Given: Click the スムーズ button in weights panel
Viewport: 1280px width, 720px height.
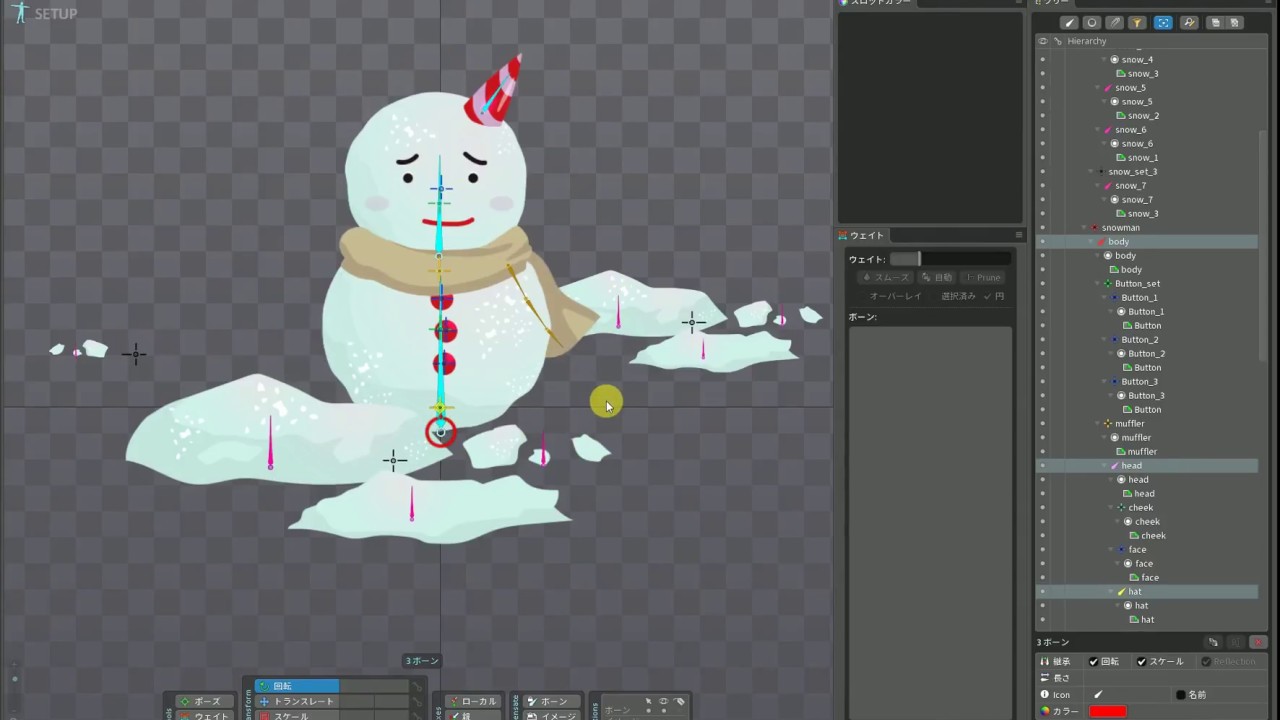Looking at the screenshot, I should click(886, 277).
